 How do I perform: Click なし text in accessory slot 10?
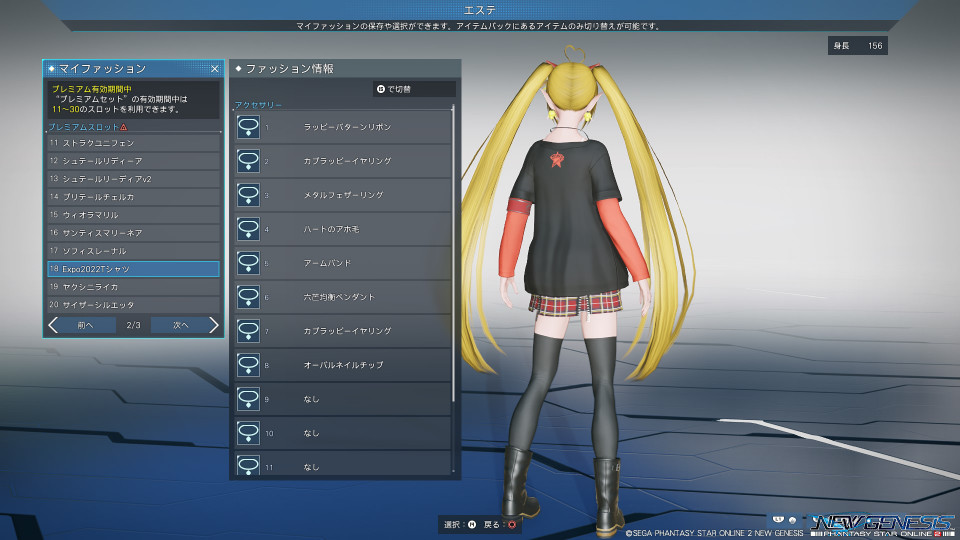(311, 433)
